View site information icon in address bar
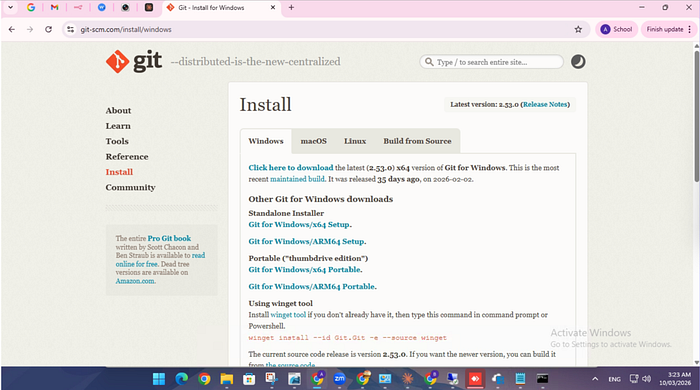 click(70, 29)
